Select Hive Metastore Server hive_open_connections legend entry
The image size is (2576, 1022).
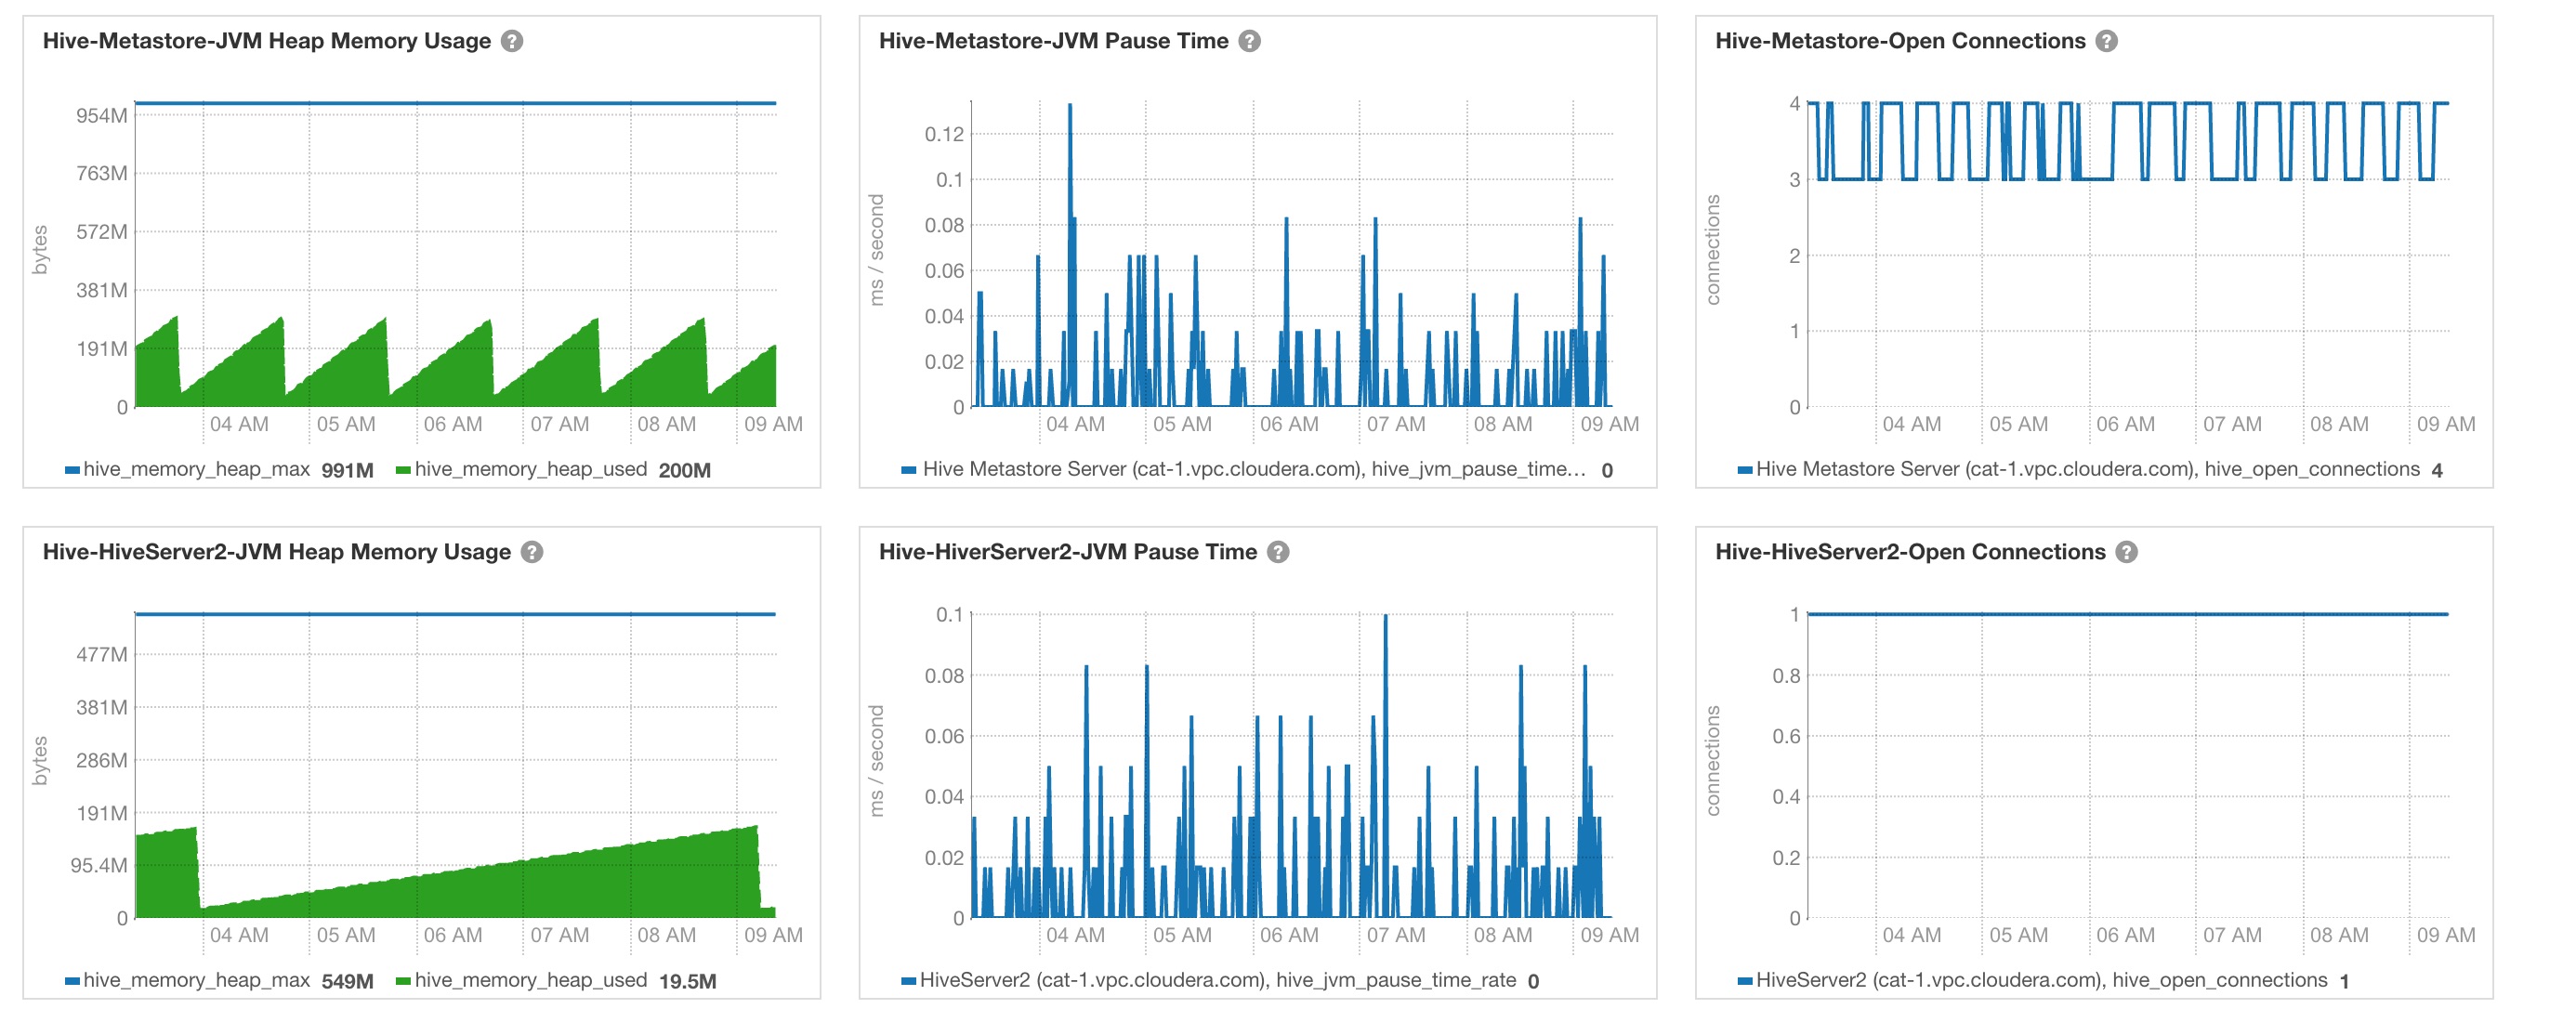click(x=2087, y=469)
